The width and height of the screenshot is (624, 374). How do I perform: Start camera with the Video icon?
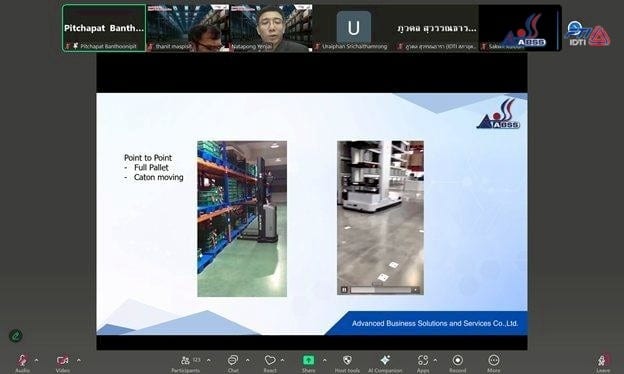[62, 360]
